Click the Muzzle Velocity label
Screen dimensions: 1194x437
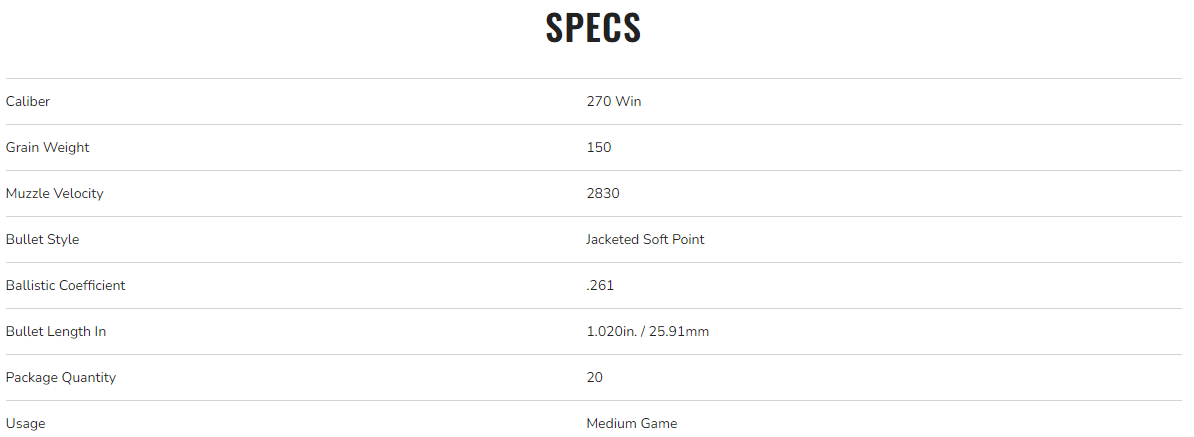coord(54,193)
